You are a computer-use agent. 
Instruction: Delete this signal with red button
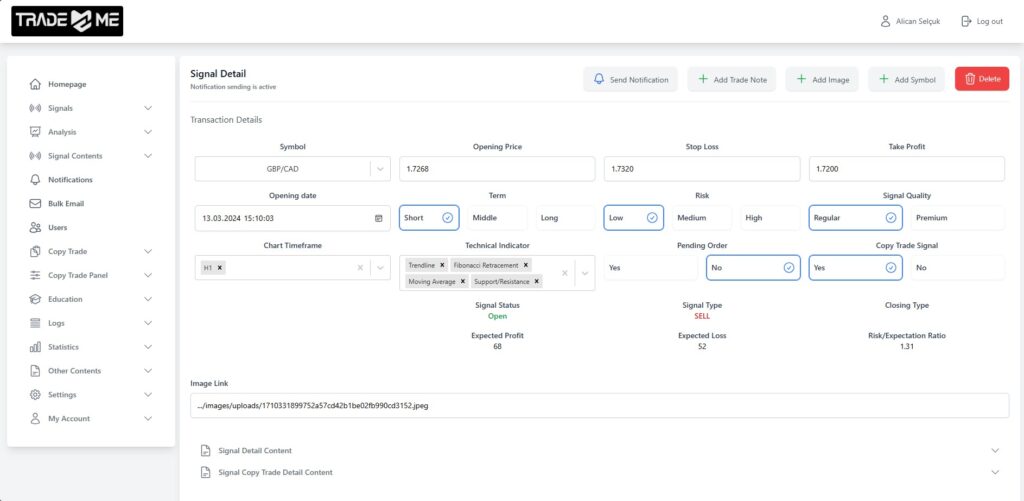point(981,79)
